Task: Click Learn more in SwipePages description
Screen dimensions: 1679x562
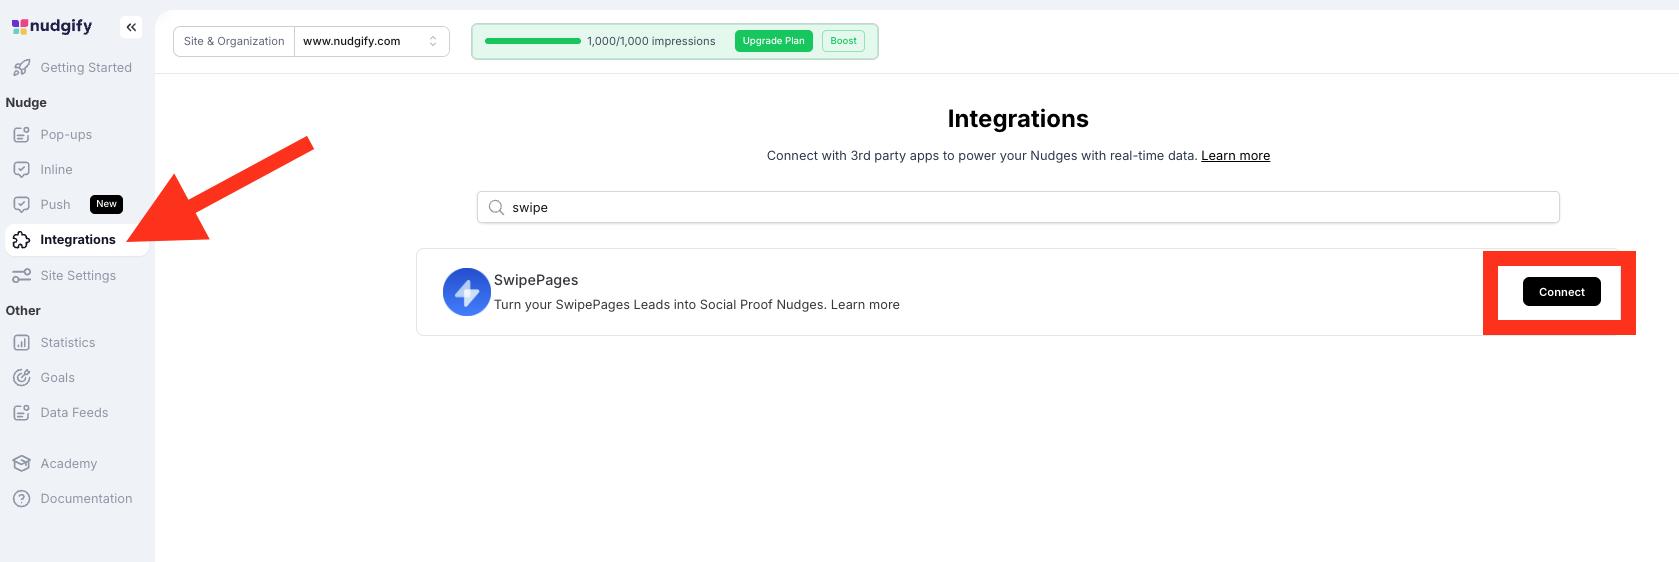Action: click(865, 305)
